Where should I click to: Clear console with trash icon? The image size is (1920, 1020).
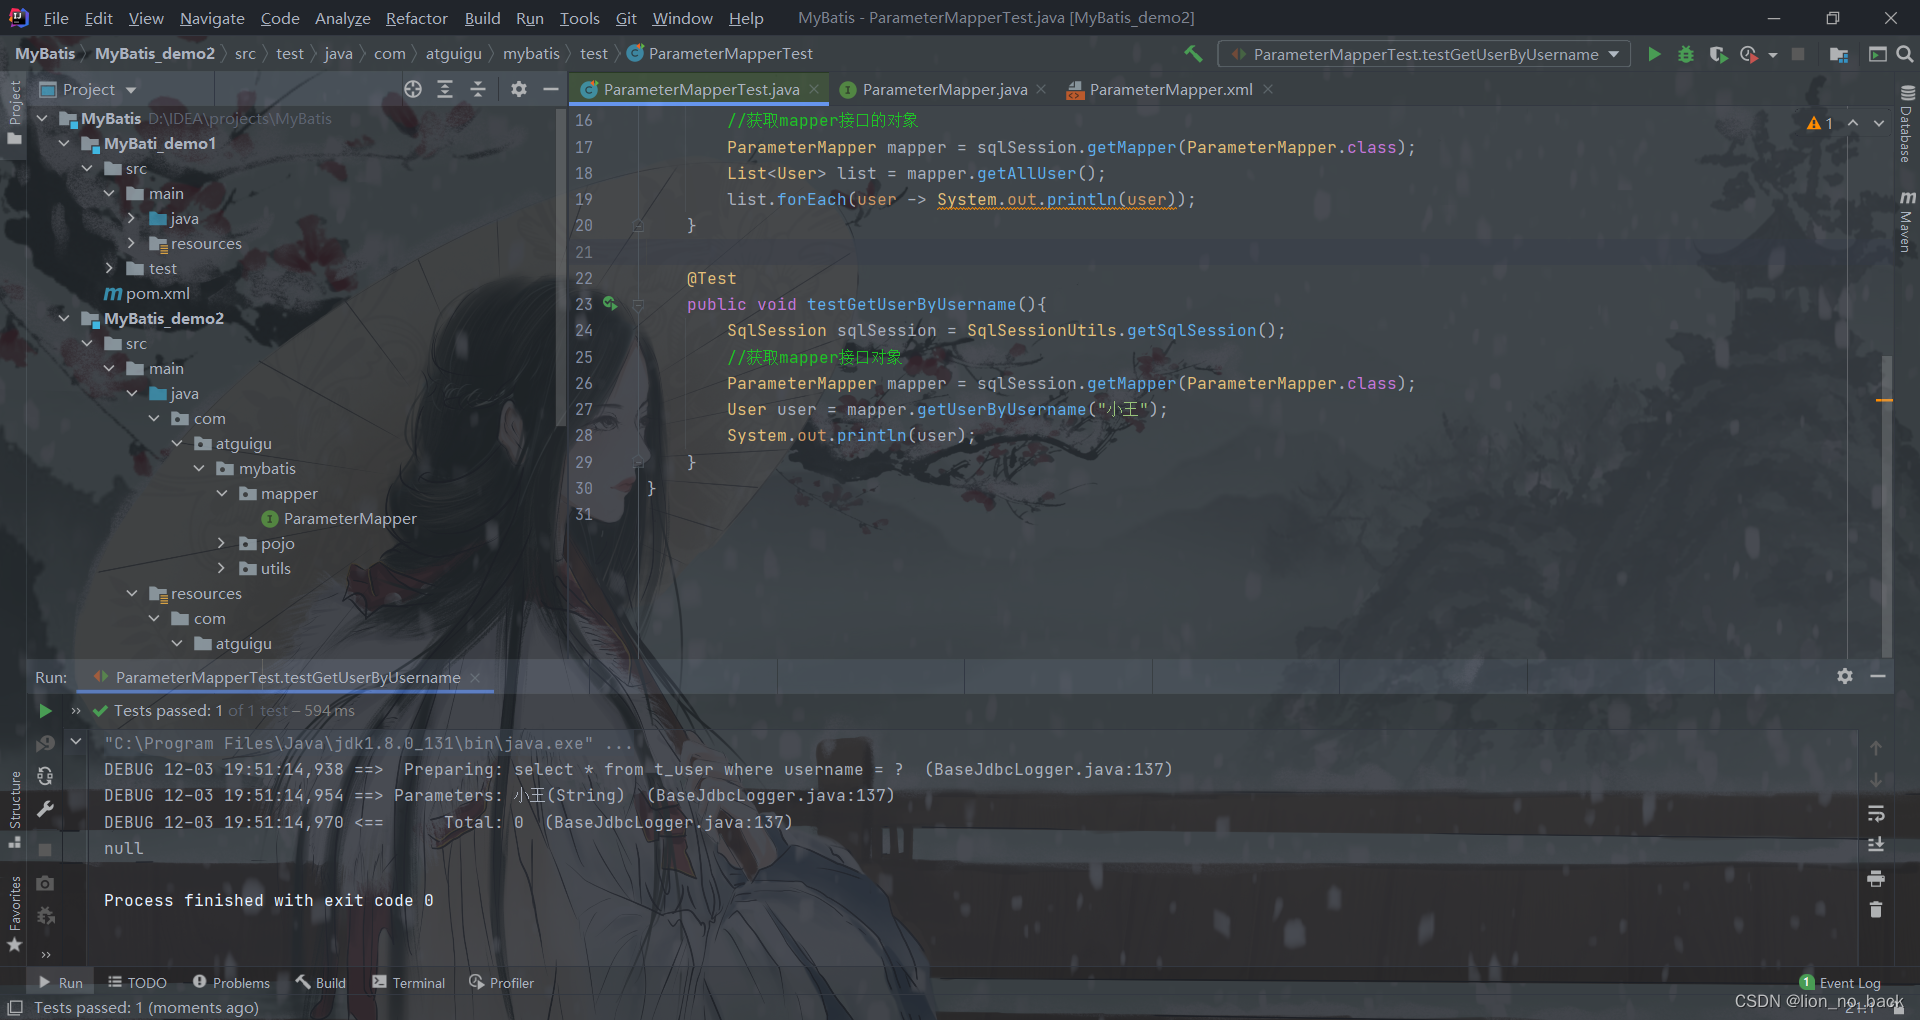click(1876, 910)
